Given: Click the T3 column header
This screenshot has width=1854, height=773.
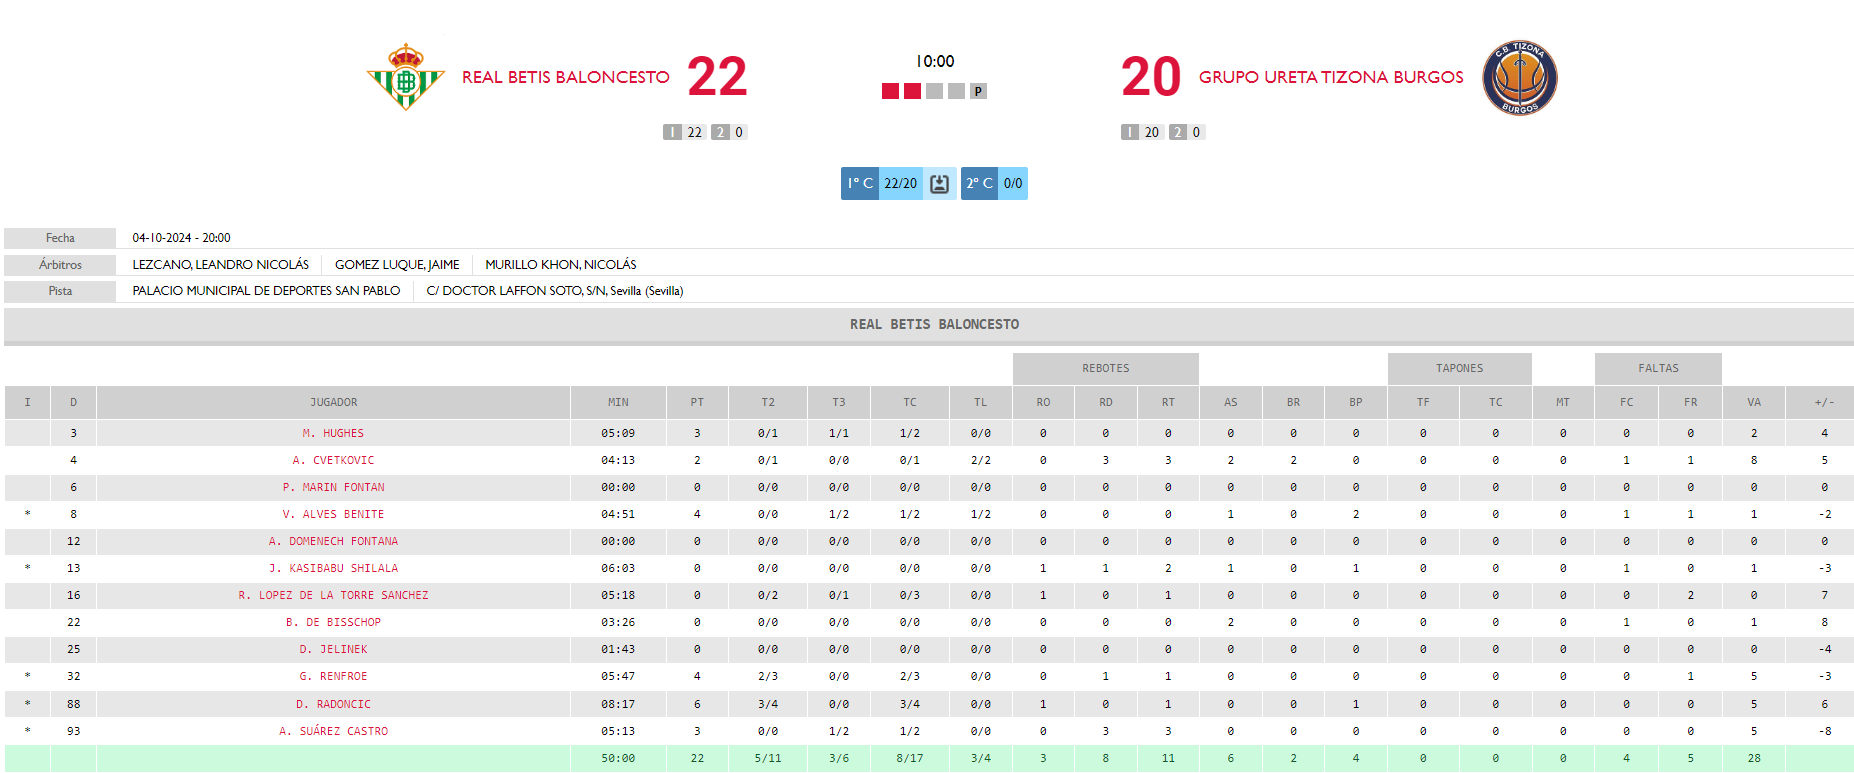Looking at the screenshot, I should point(839,402).
